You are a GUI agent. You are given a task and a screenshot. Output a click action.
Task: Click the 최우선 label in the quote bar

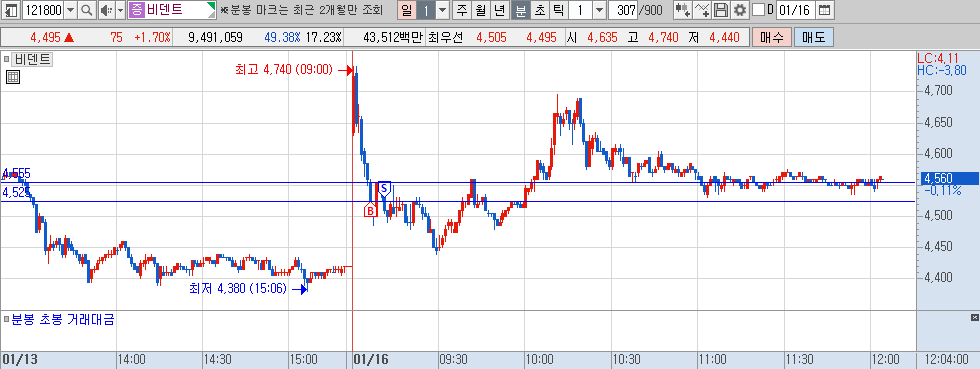click(446, 38)
